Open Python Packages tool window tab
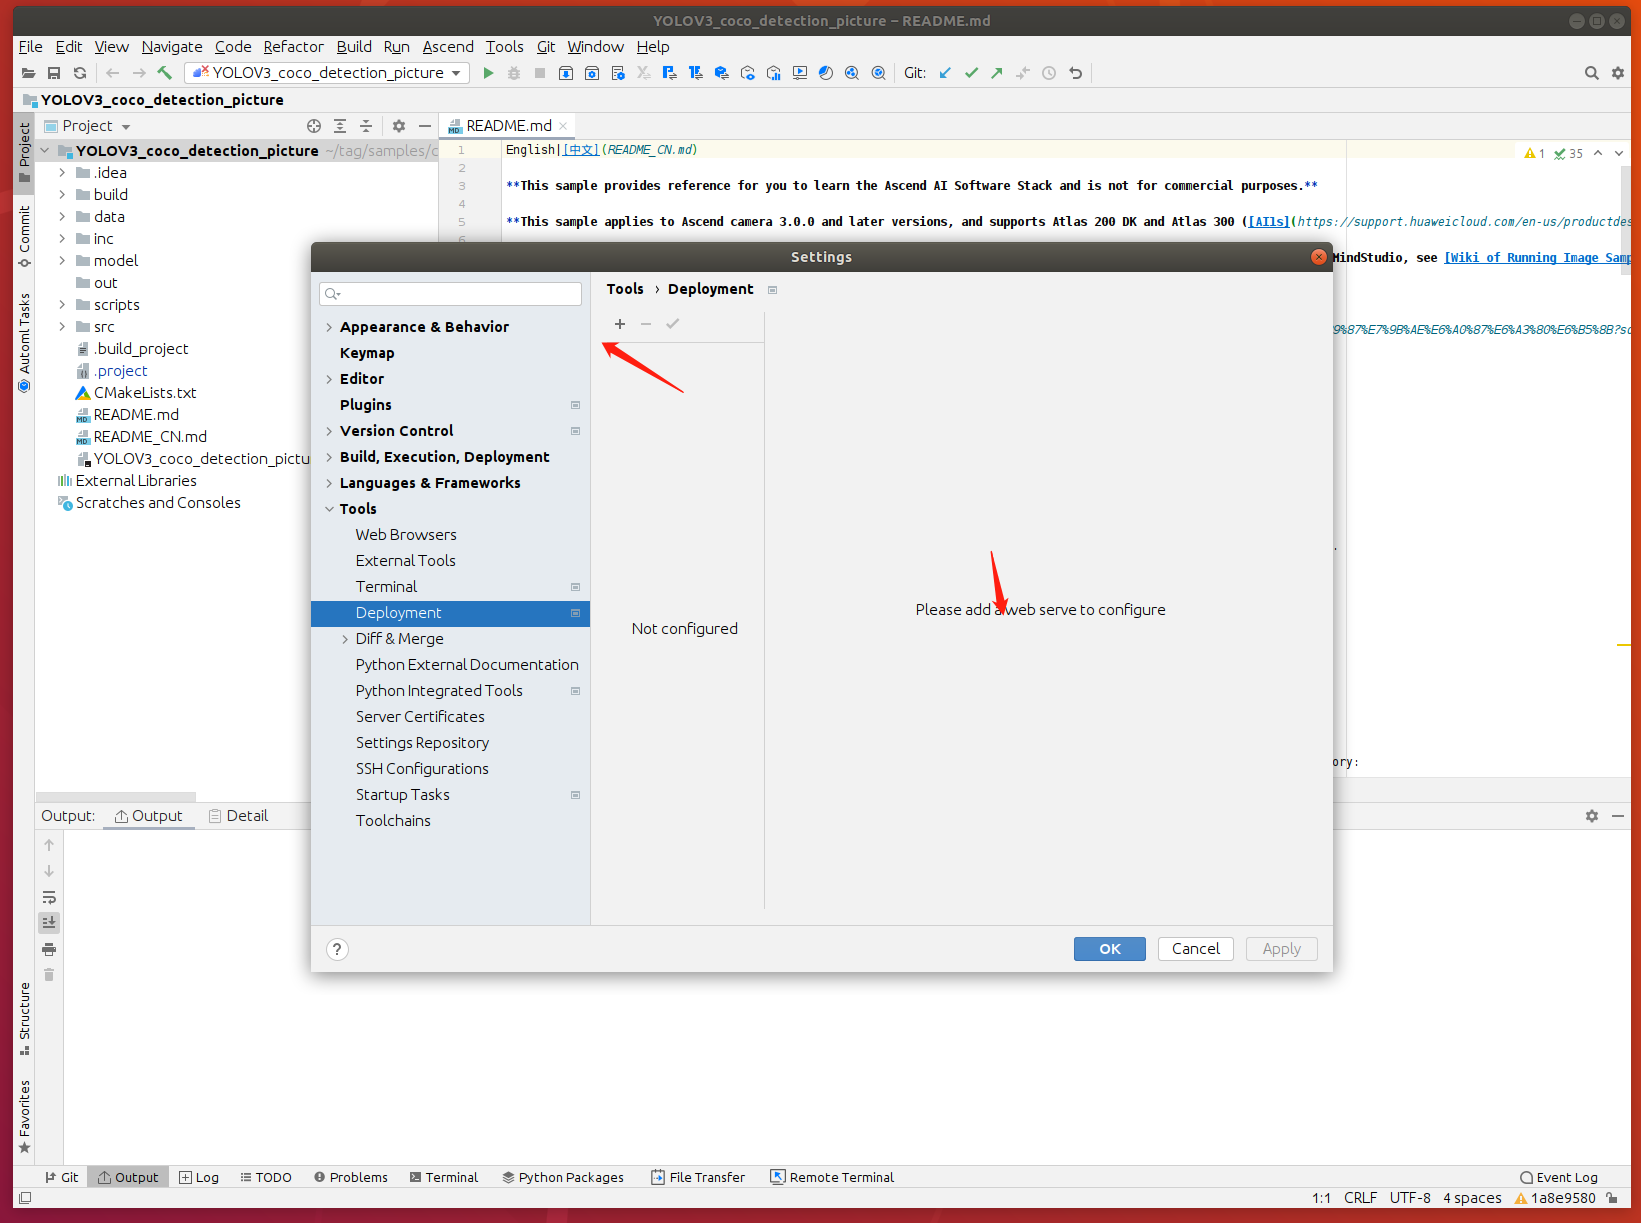Image resolution: width=1641 pixels, height=1223 pixels. click(563, 1177)
